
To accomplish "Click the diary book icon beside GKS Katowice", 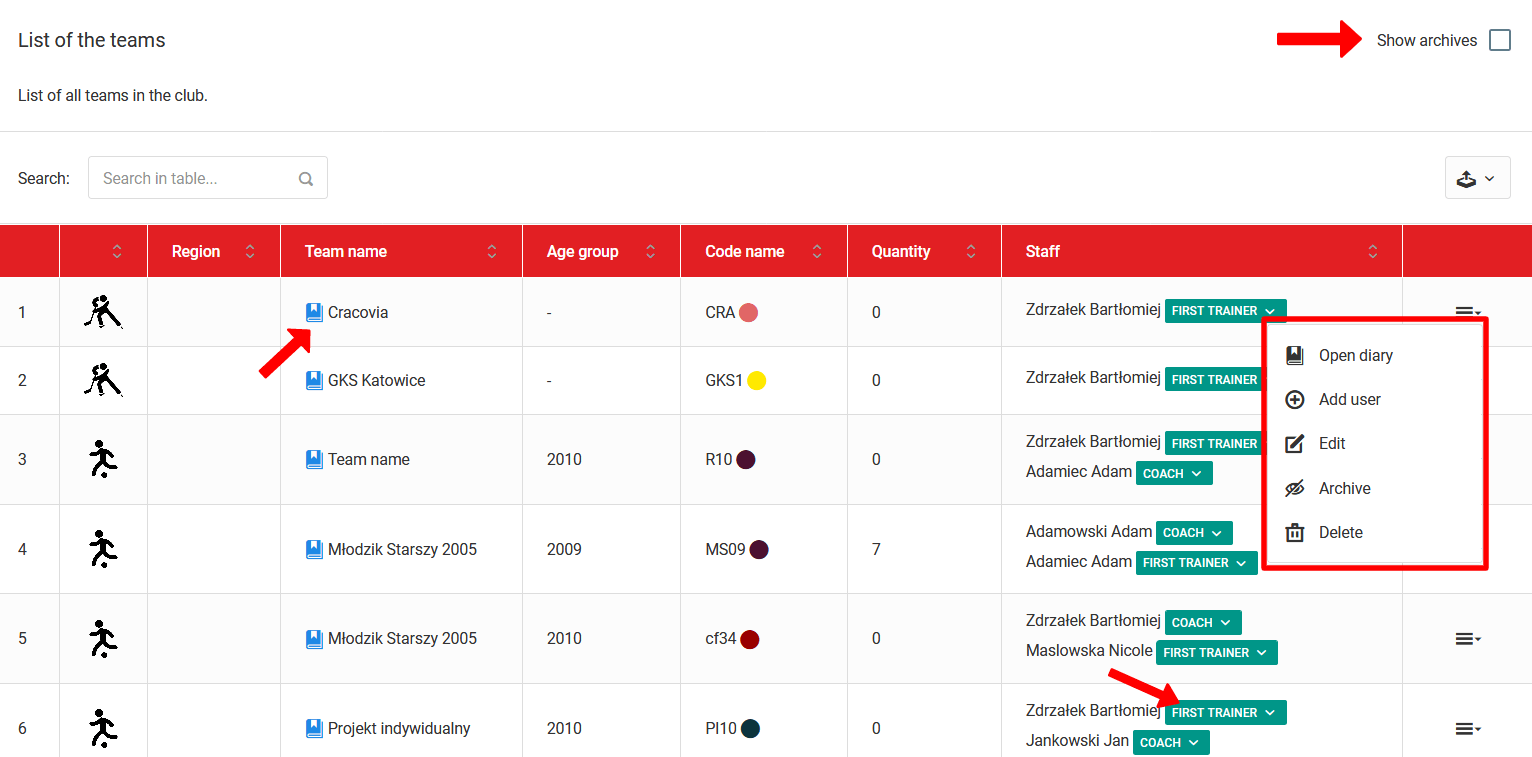I will click(314, 380).
